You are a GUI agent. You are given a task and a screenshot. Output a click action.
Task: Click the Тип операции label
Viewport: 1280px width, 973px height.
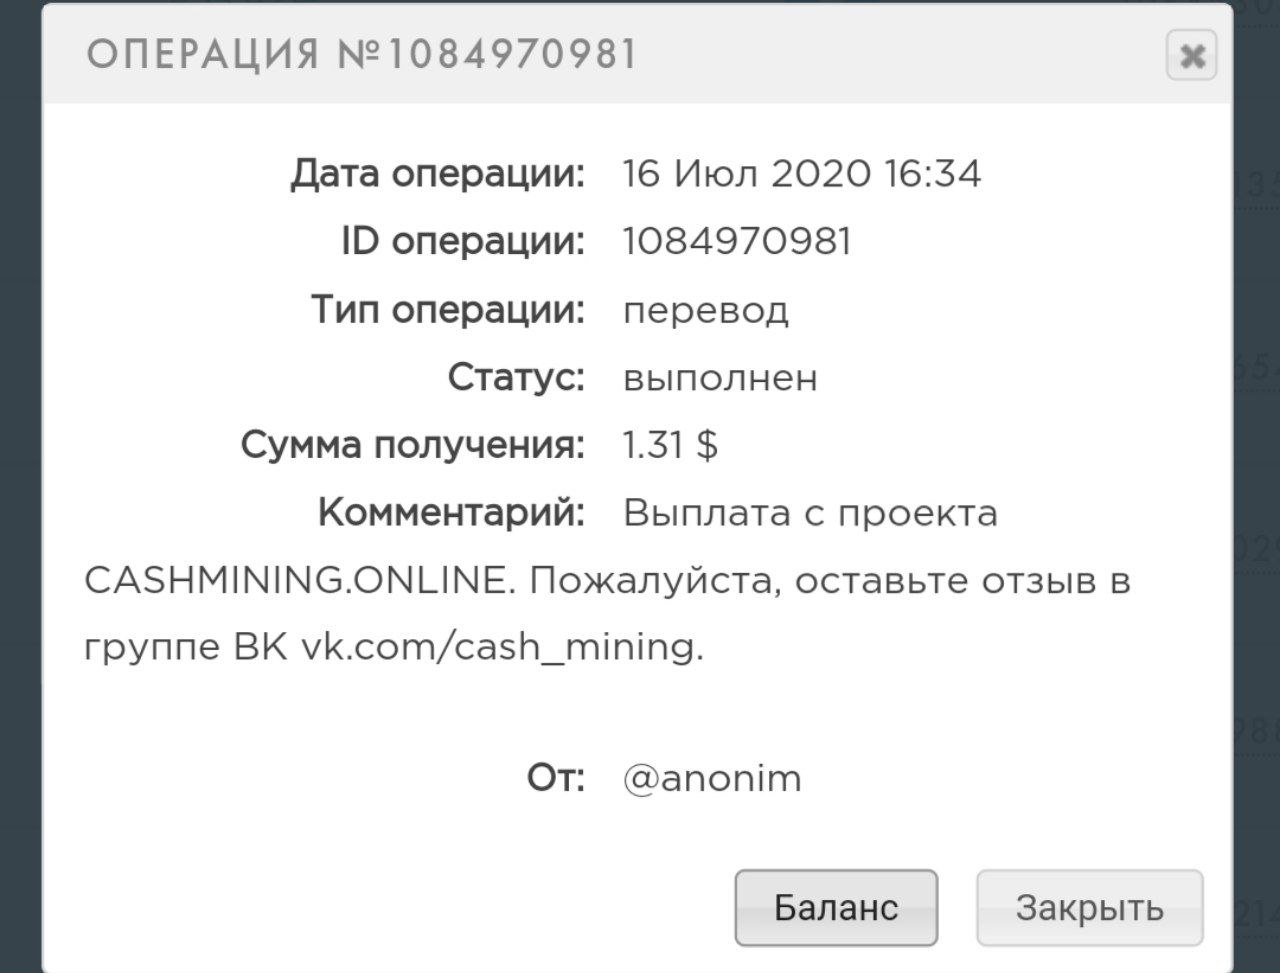coord(447,310)
